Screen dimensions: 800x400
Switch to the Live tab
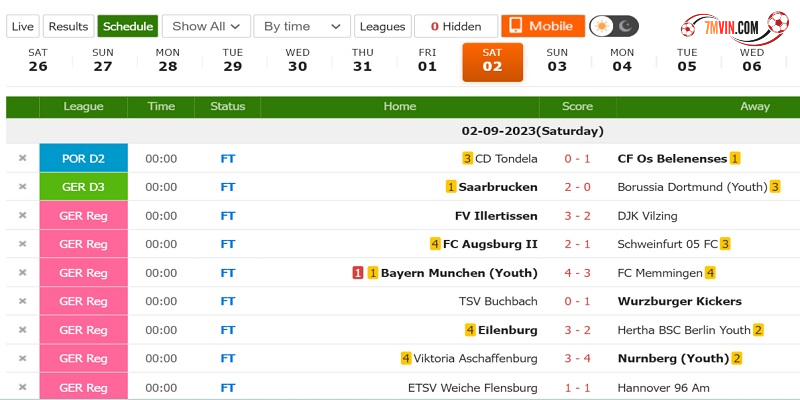pyautogui.click(x=22, y=26)
